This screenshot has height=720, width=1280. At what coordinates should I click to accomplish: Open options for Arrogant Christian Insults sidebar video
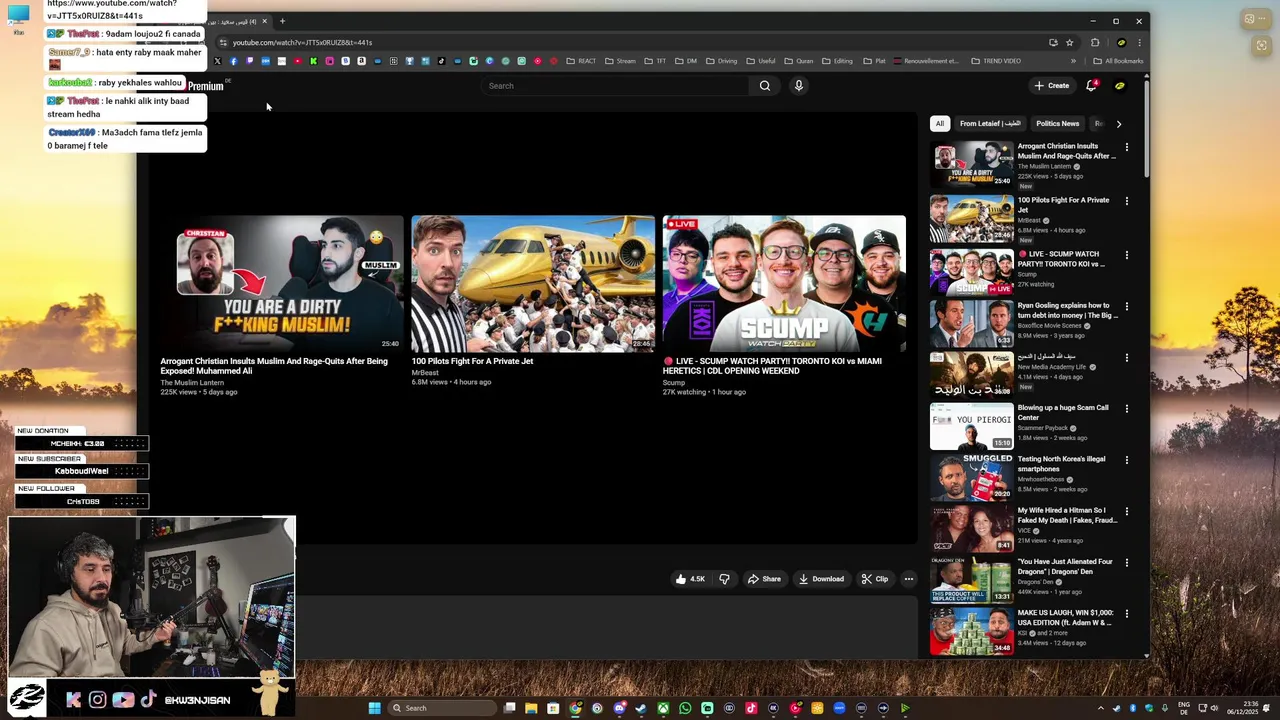coord(1126,147)
